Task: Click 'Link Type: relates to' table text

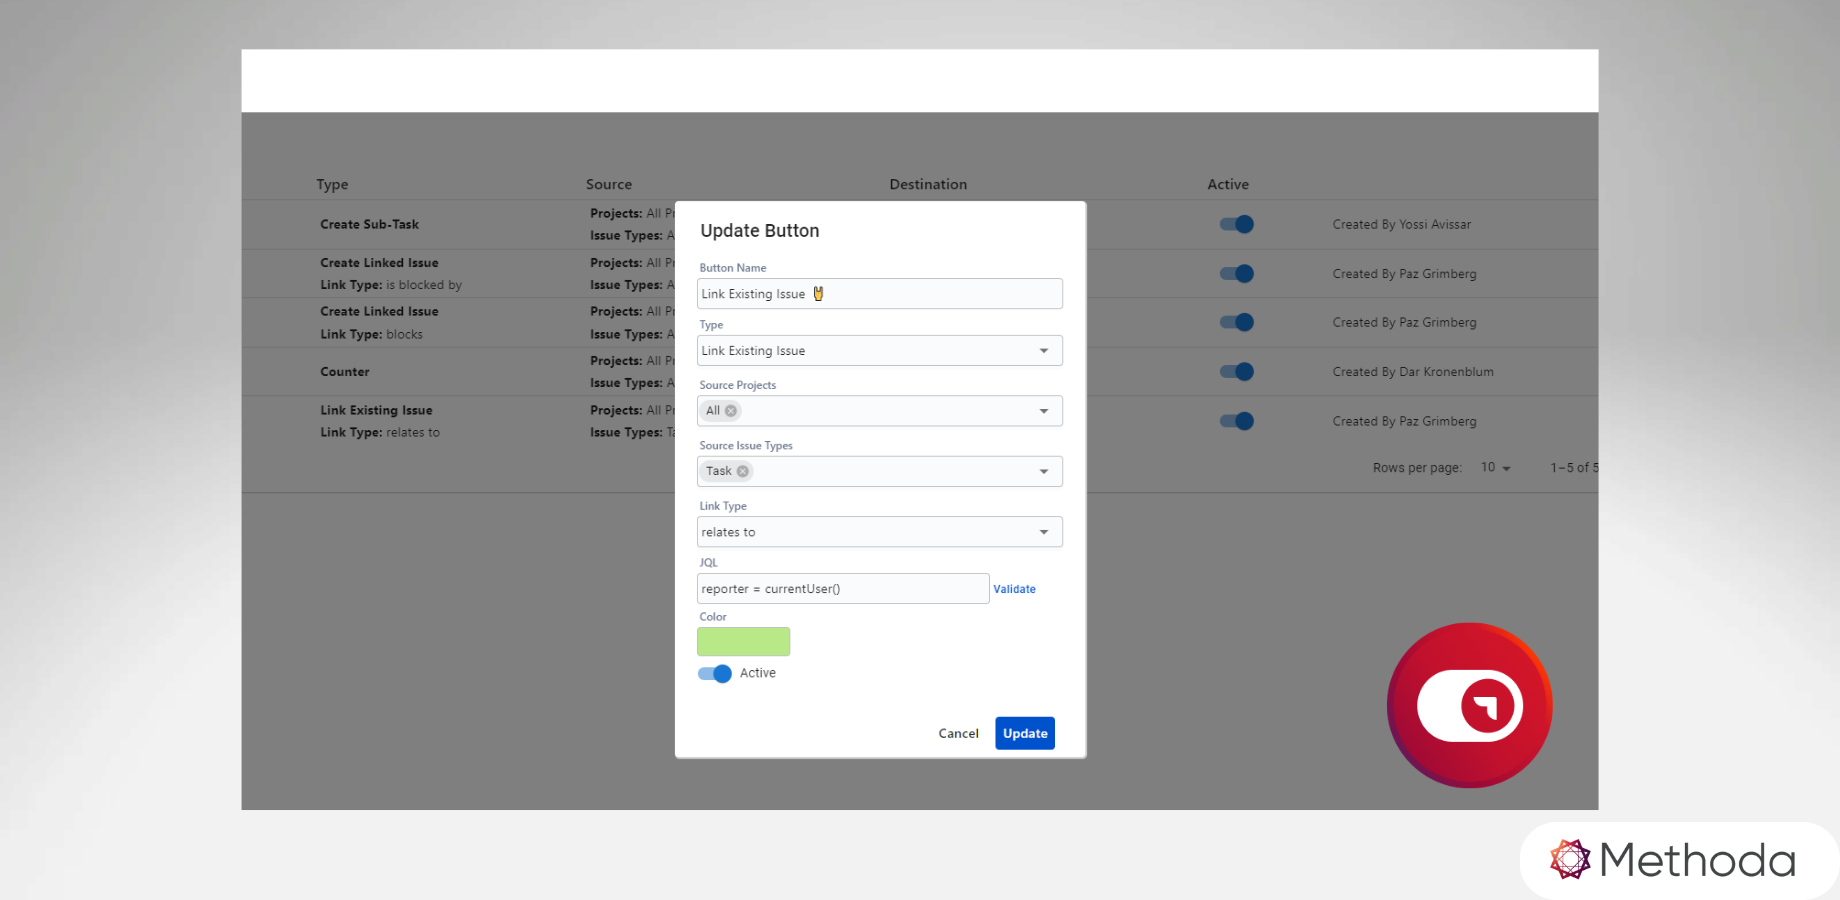Action: tap(380, 432)
